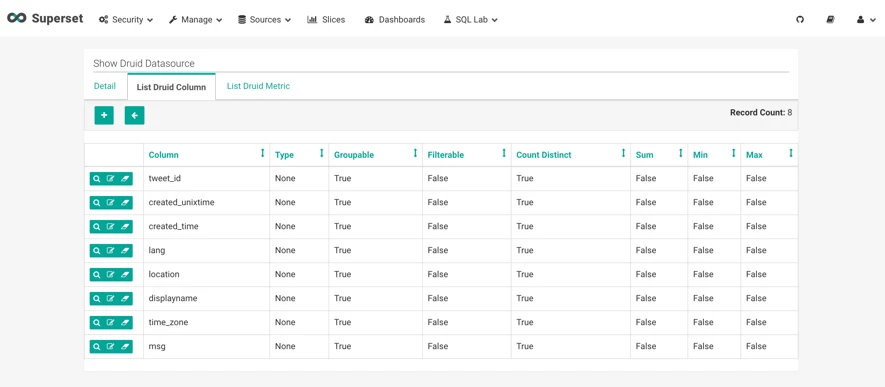This screenshot has width=885, height=387.
Task: Sort table by Count Distinct arrow
Action: [624, 153]
